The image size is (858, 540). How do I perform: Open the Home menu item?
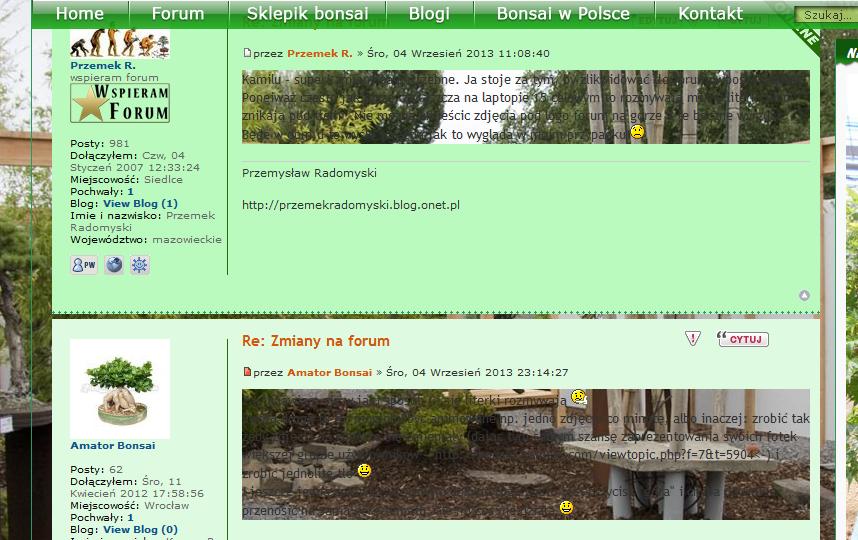[80, 14]
